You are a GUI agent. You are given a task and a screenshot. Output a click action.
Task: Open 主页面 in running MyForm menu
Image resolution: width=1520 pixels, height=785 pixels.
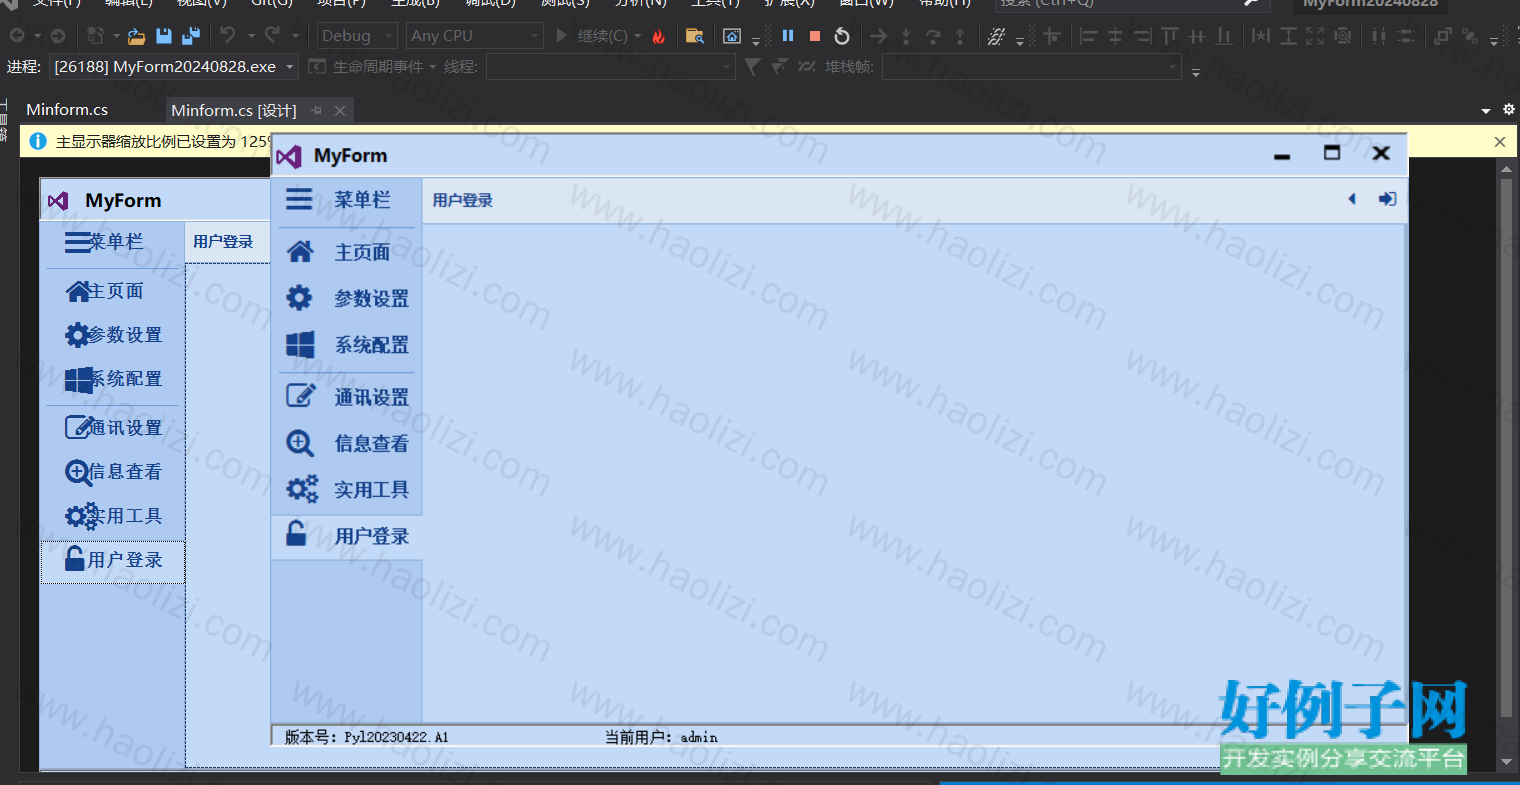point(347,252)
